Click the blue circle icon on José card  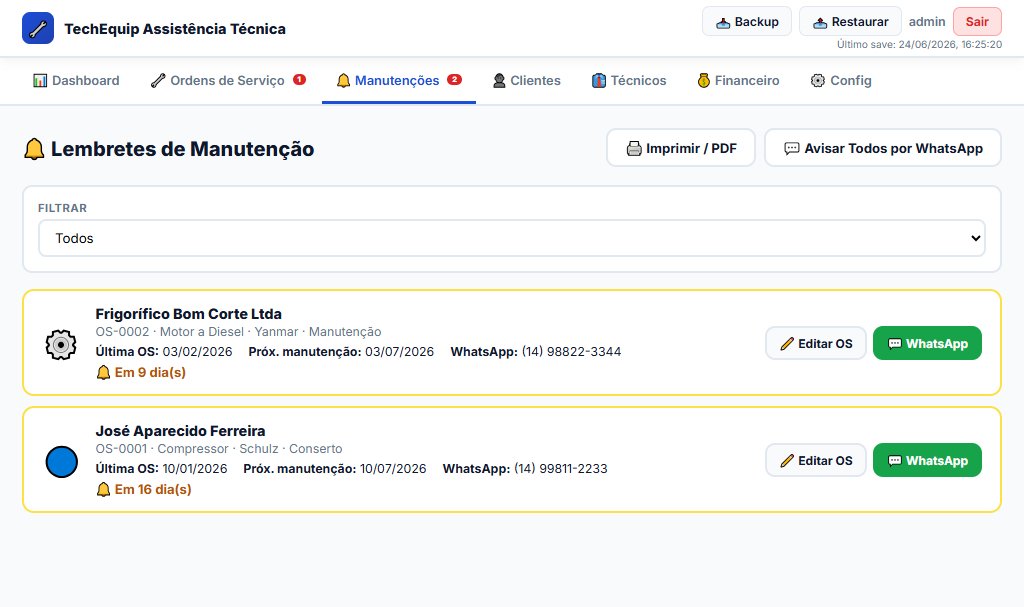point(61,461)
